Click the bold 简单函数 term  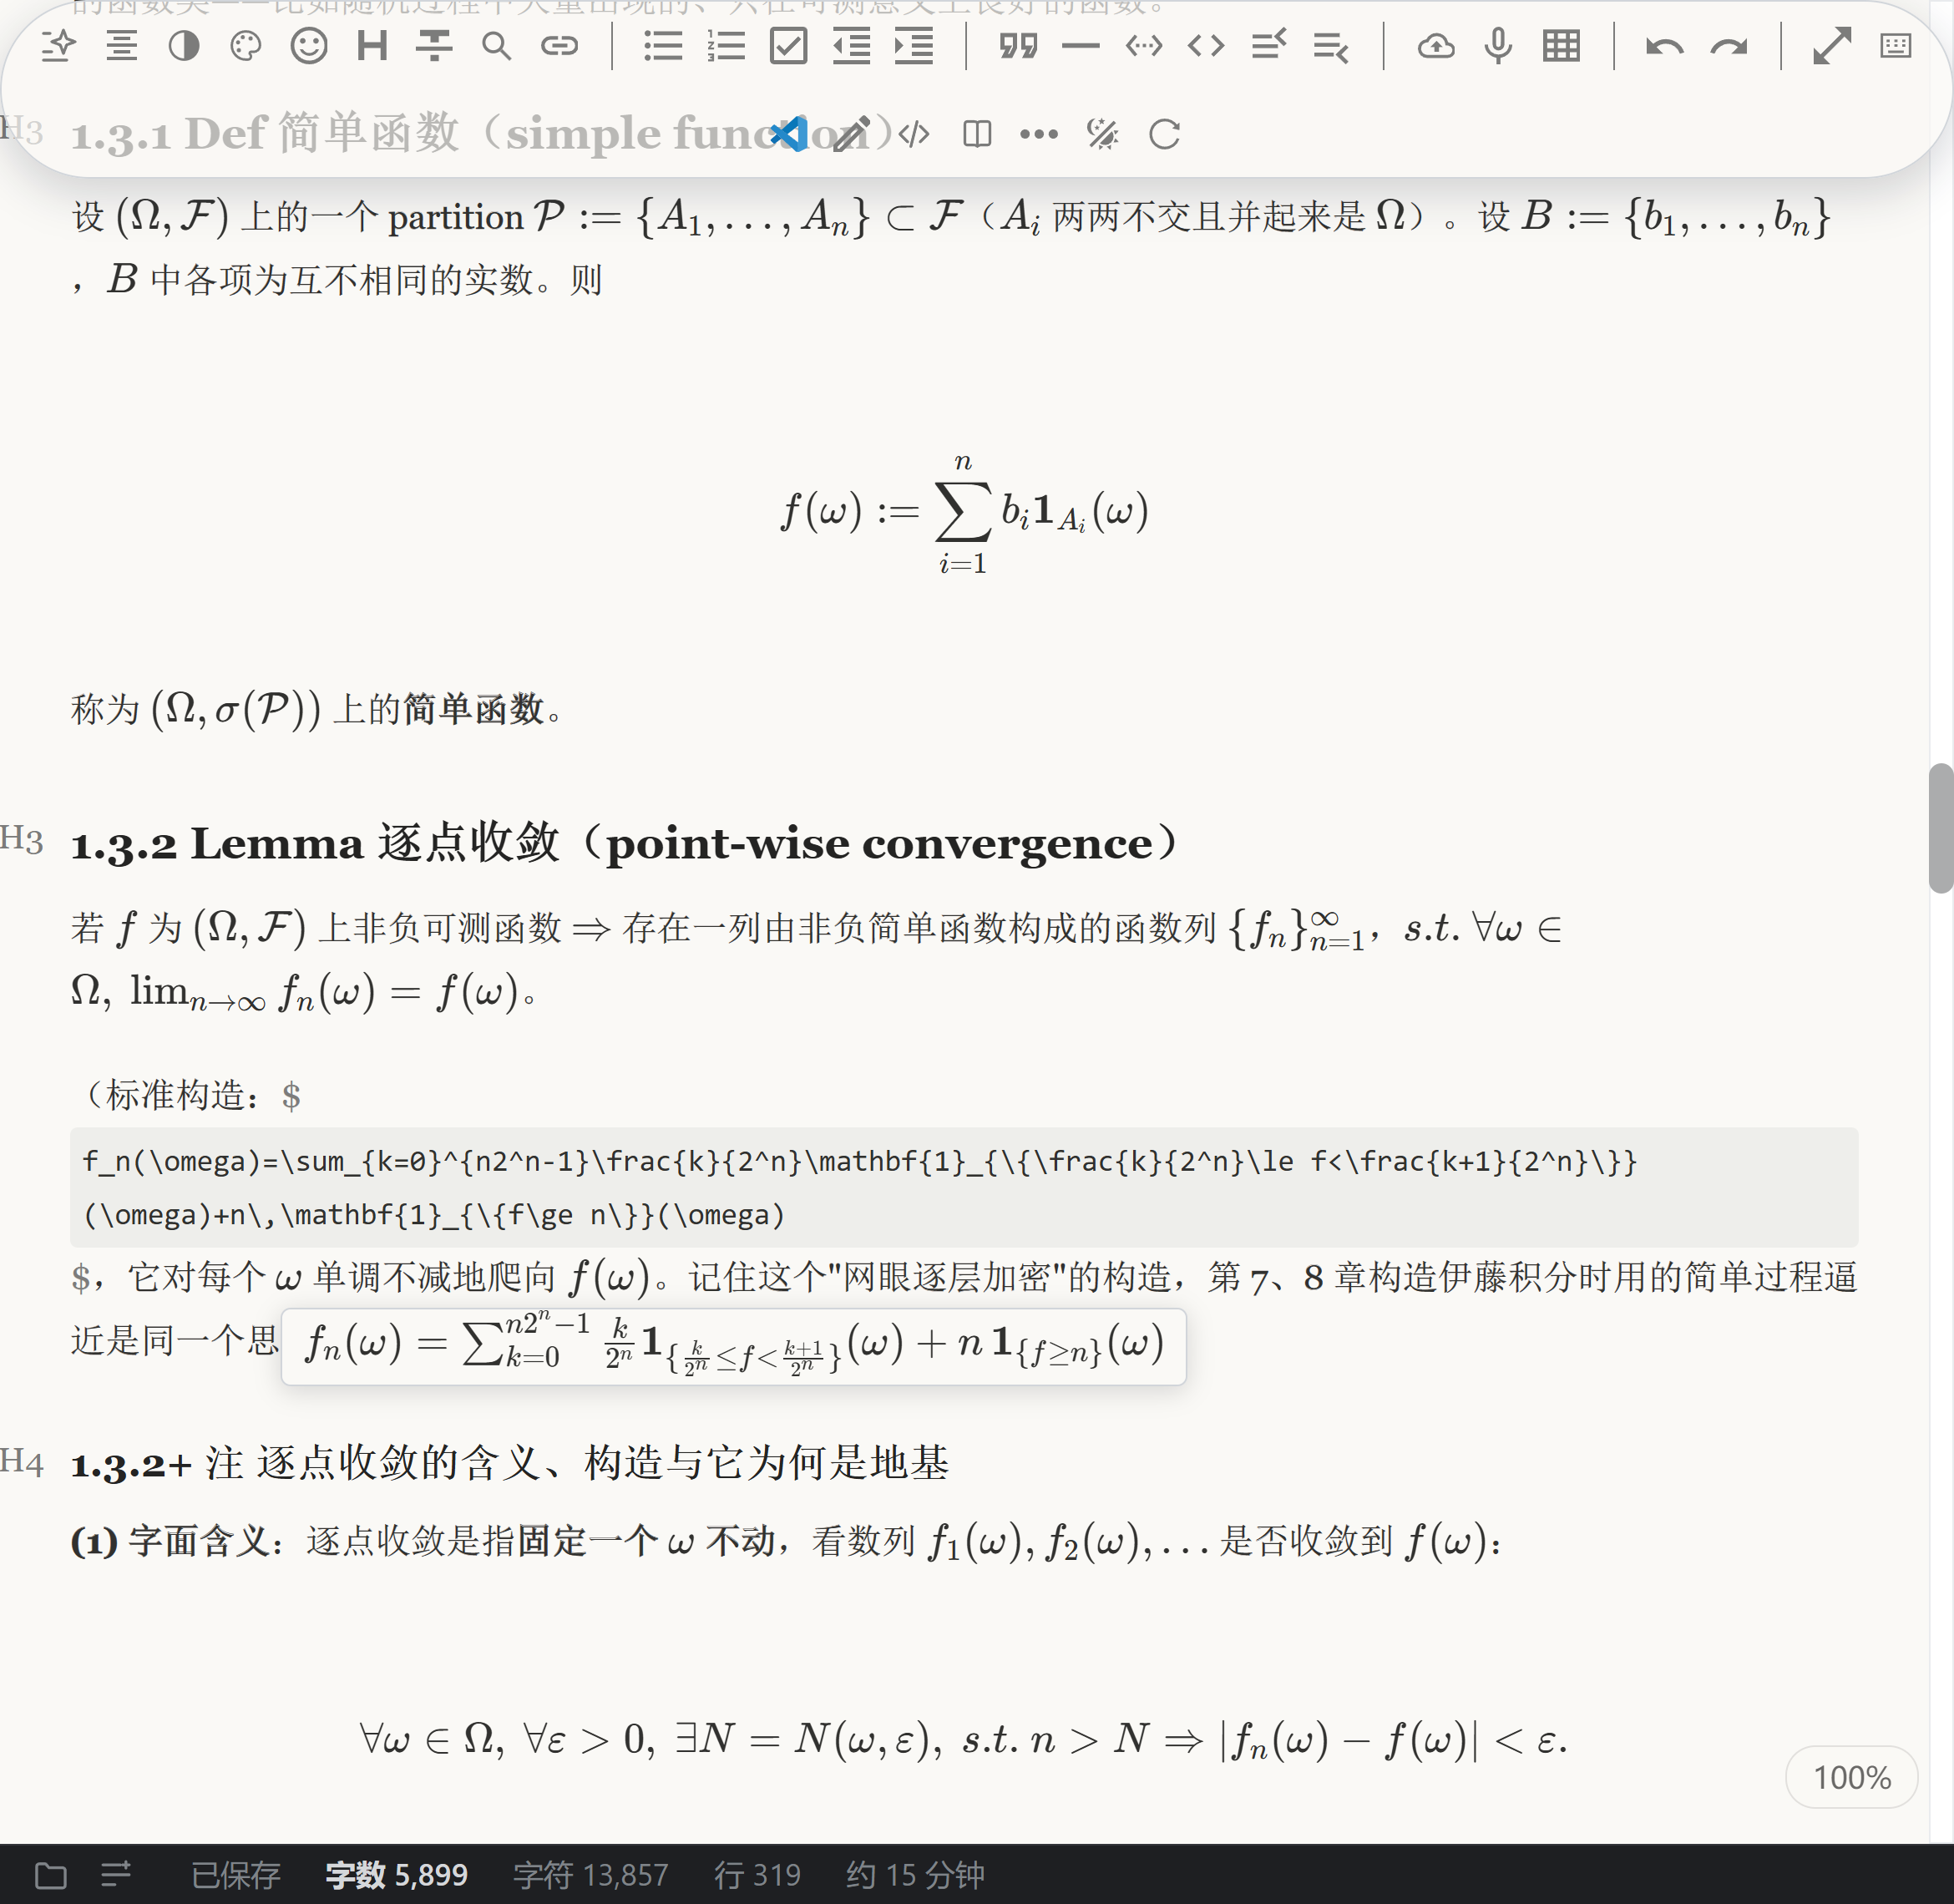coord(473,709)
